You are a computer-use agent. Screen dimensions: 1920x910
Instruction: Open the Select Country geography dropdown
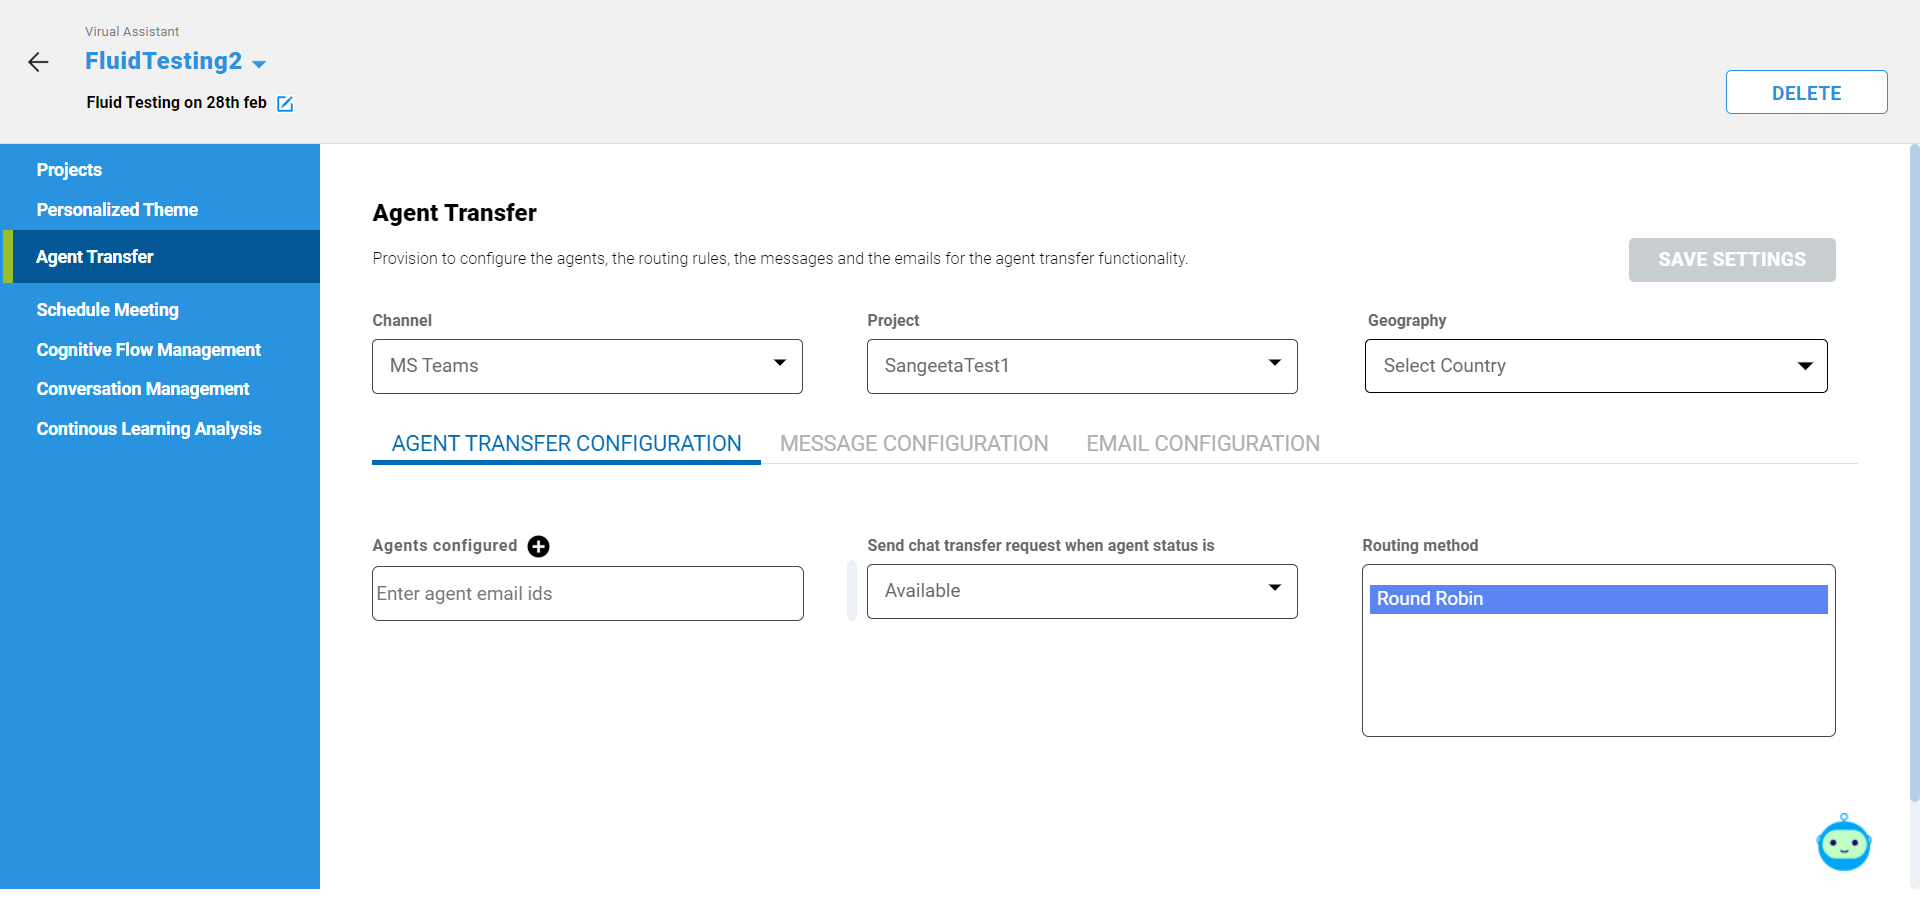(1596, 366)
